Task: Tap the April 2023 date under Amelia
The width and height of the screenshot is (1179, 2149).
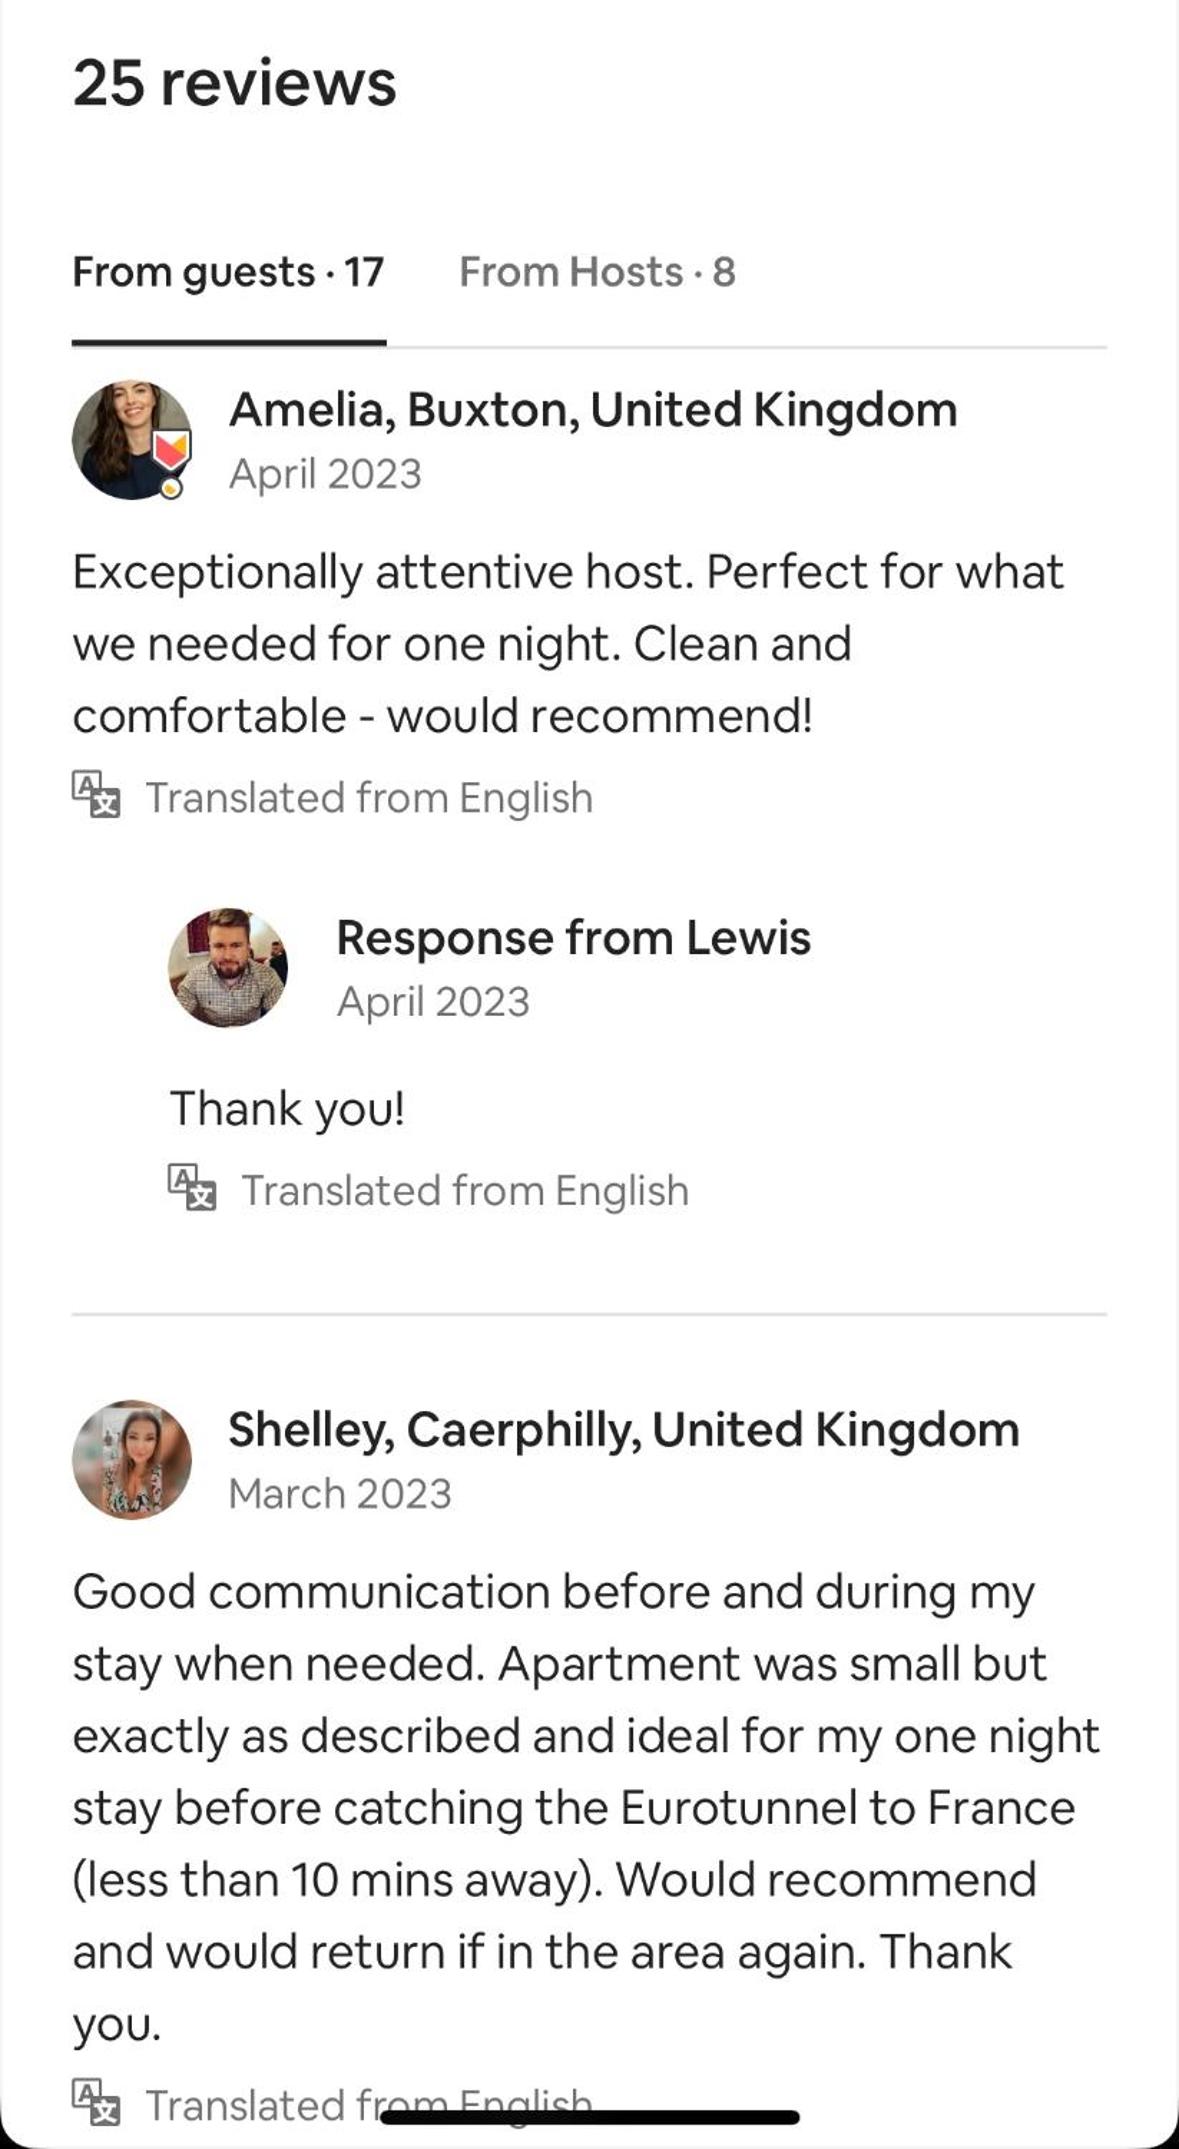Action: pos(325,474)
